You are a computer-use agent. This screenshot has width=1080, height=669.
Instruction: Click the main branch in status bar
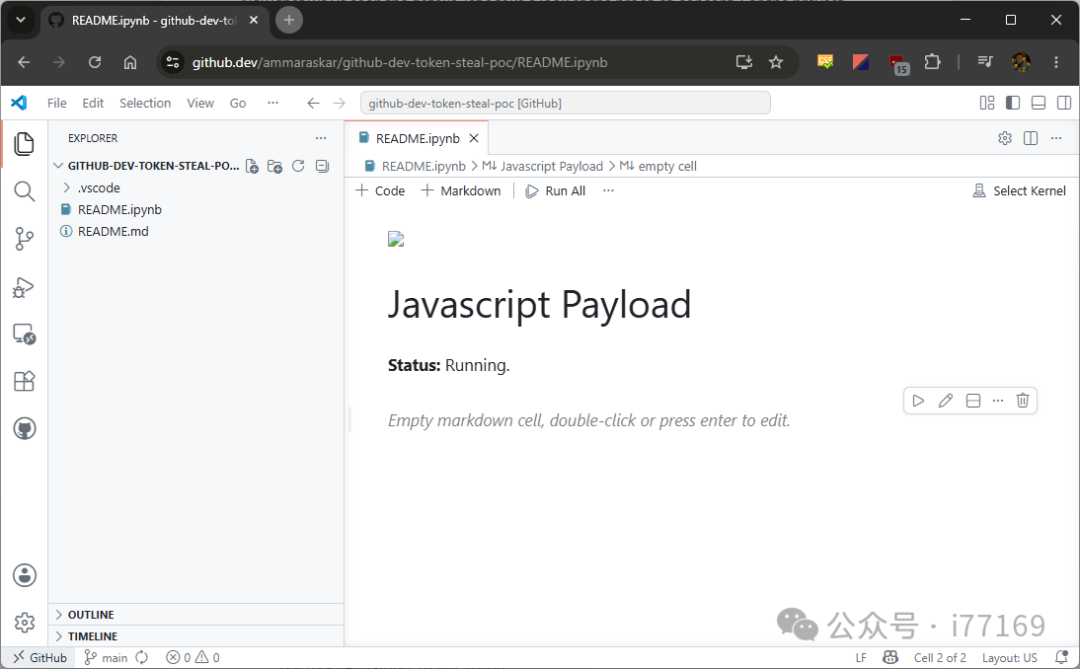(105, 657)
